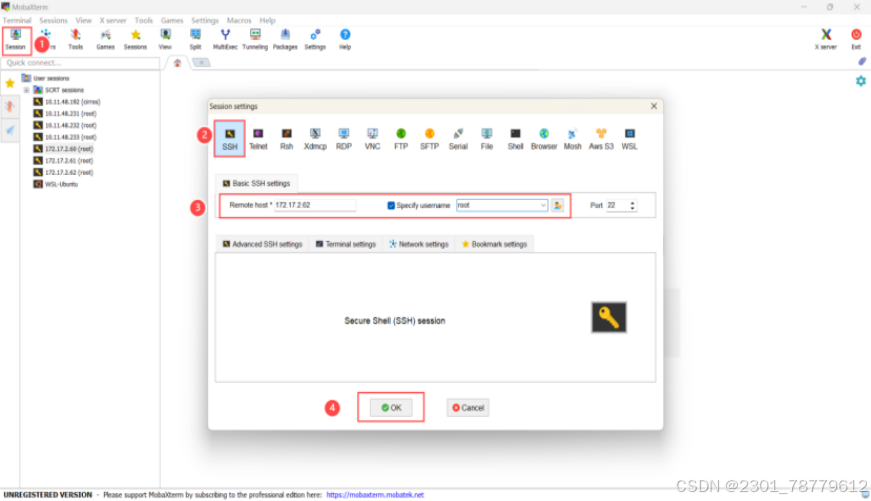
Task: Open Terminal settings tab
Action: [x=346, y=244]
